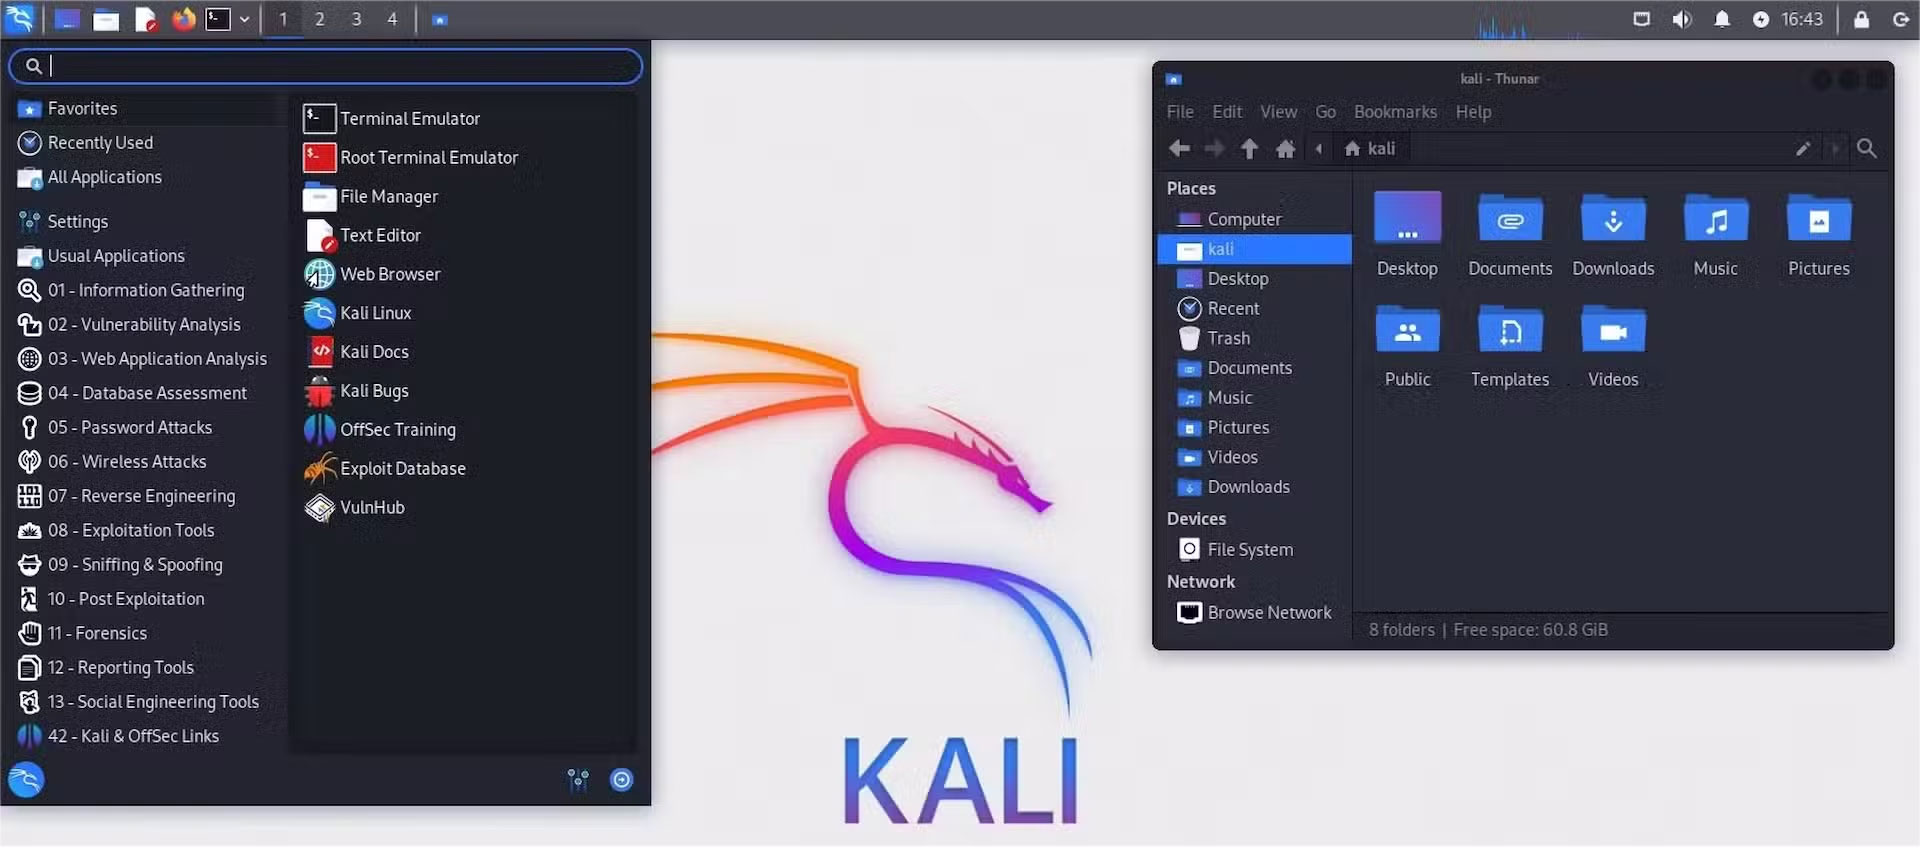The image size is (1920, 849).
Task: Launch VulnHub from the application menu
Action: point(371,508)
